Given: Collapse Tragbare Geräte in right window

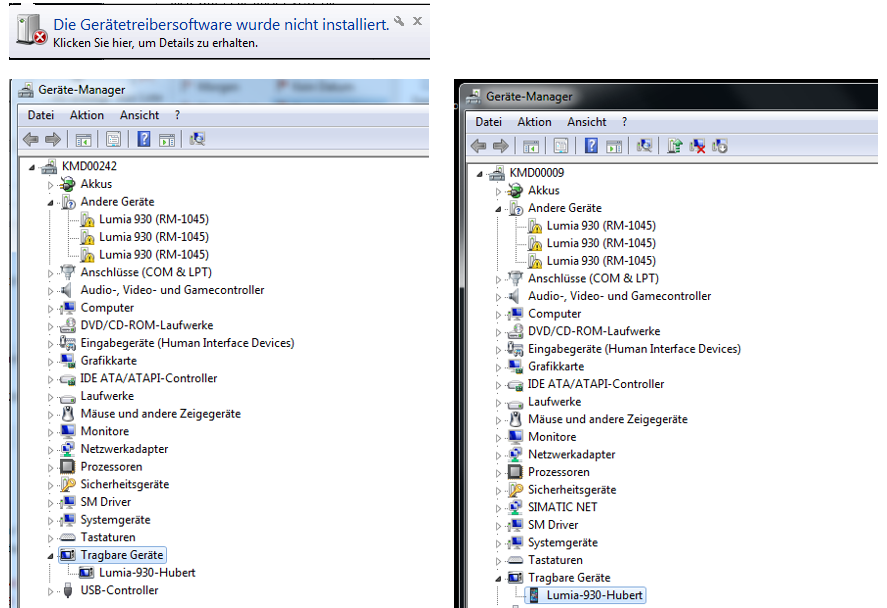Looking at the screenshot, I should pos(498,579).
